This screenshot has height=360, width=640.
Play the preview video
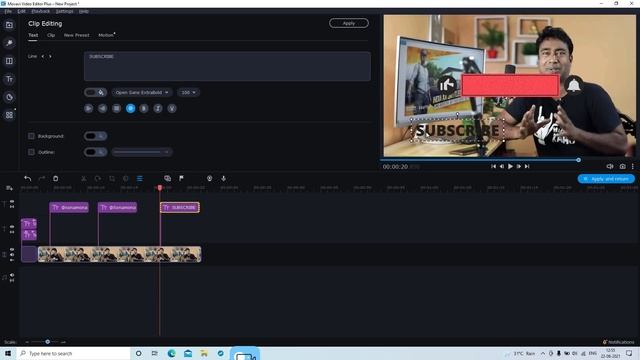(x=510, y=167)
